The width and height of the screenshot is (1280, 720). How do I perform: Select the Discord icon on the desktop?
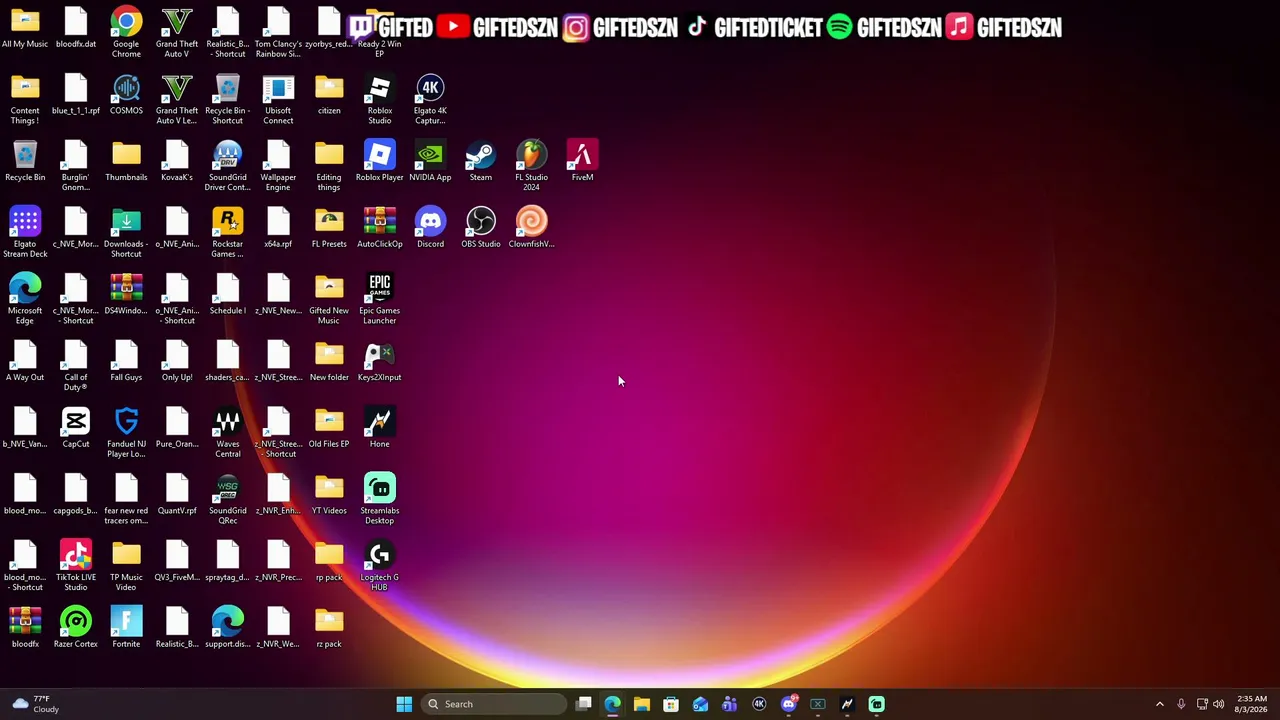(430, 228)
